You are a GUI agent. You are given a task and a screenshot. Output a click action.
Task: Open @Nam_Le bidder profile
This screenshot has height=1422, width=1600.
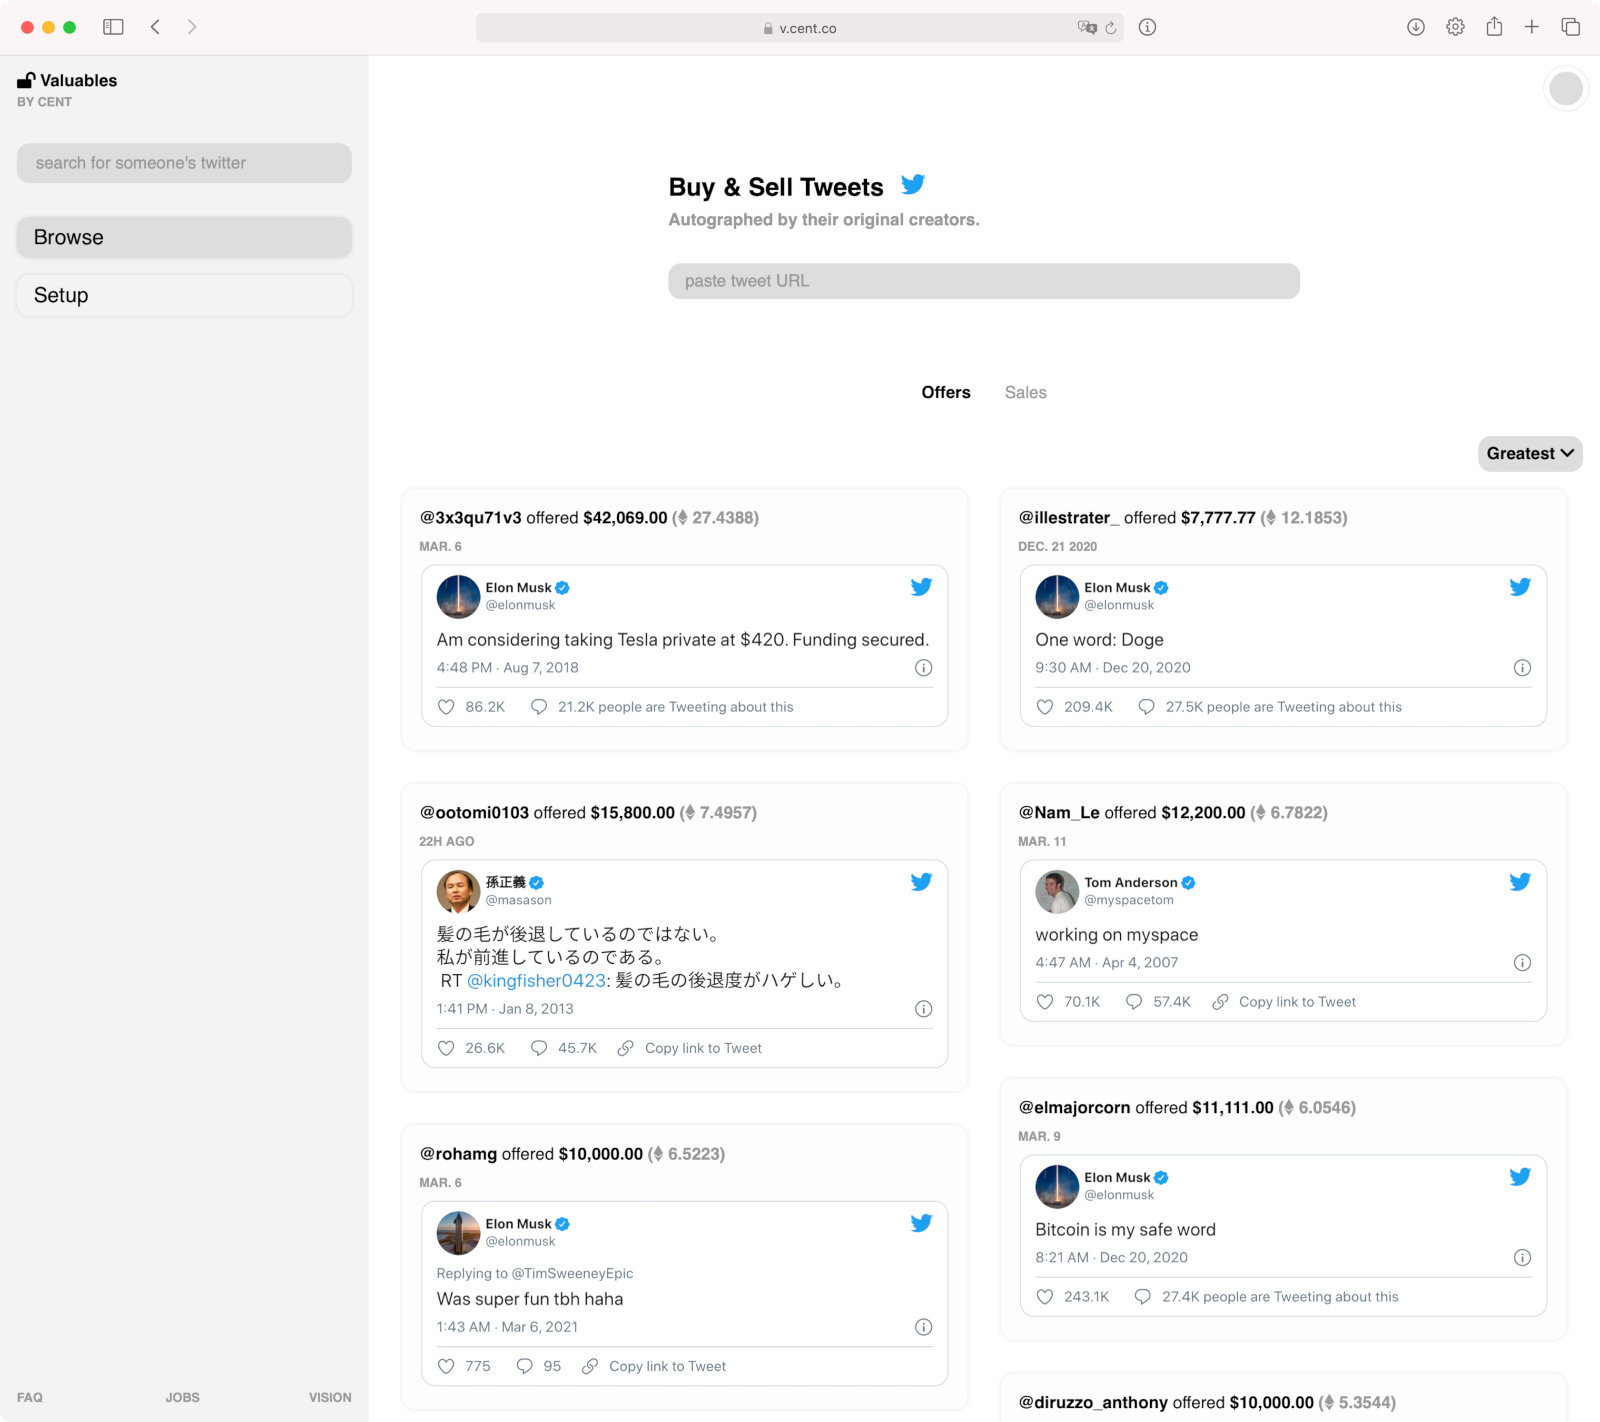point(1059,813)
